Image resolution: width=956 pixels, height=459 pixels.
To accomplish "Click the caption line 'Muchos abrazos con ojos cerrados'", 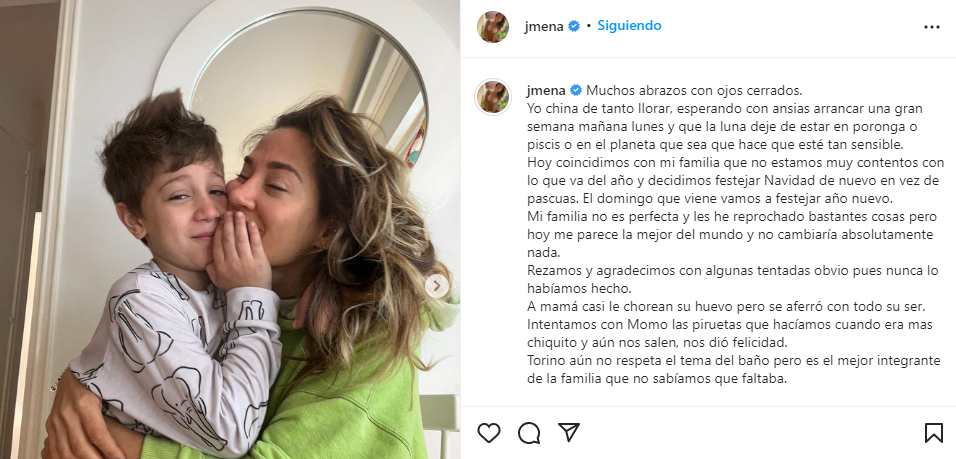I will pos(694,91).
